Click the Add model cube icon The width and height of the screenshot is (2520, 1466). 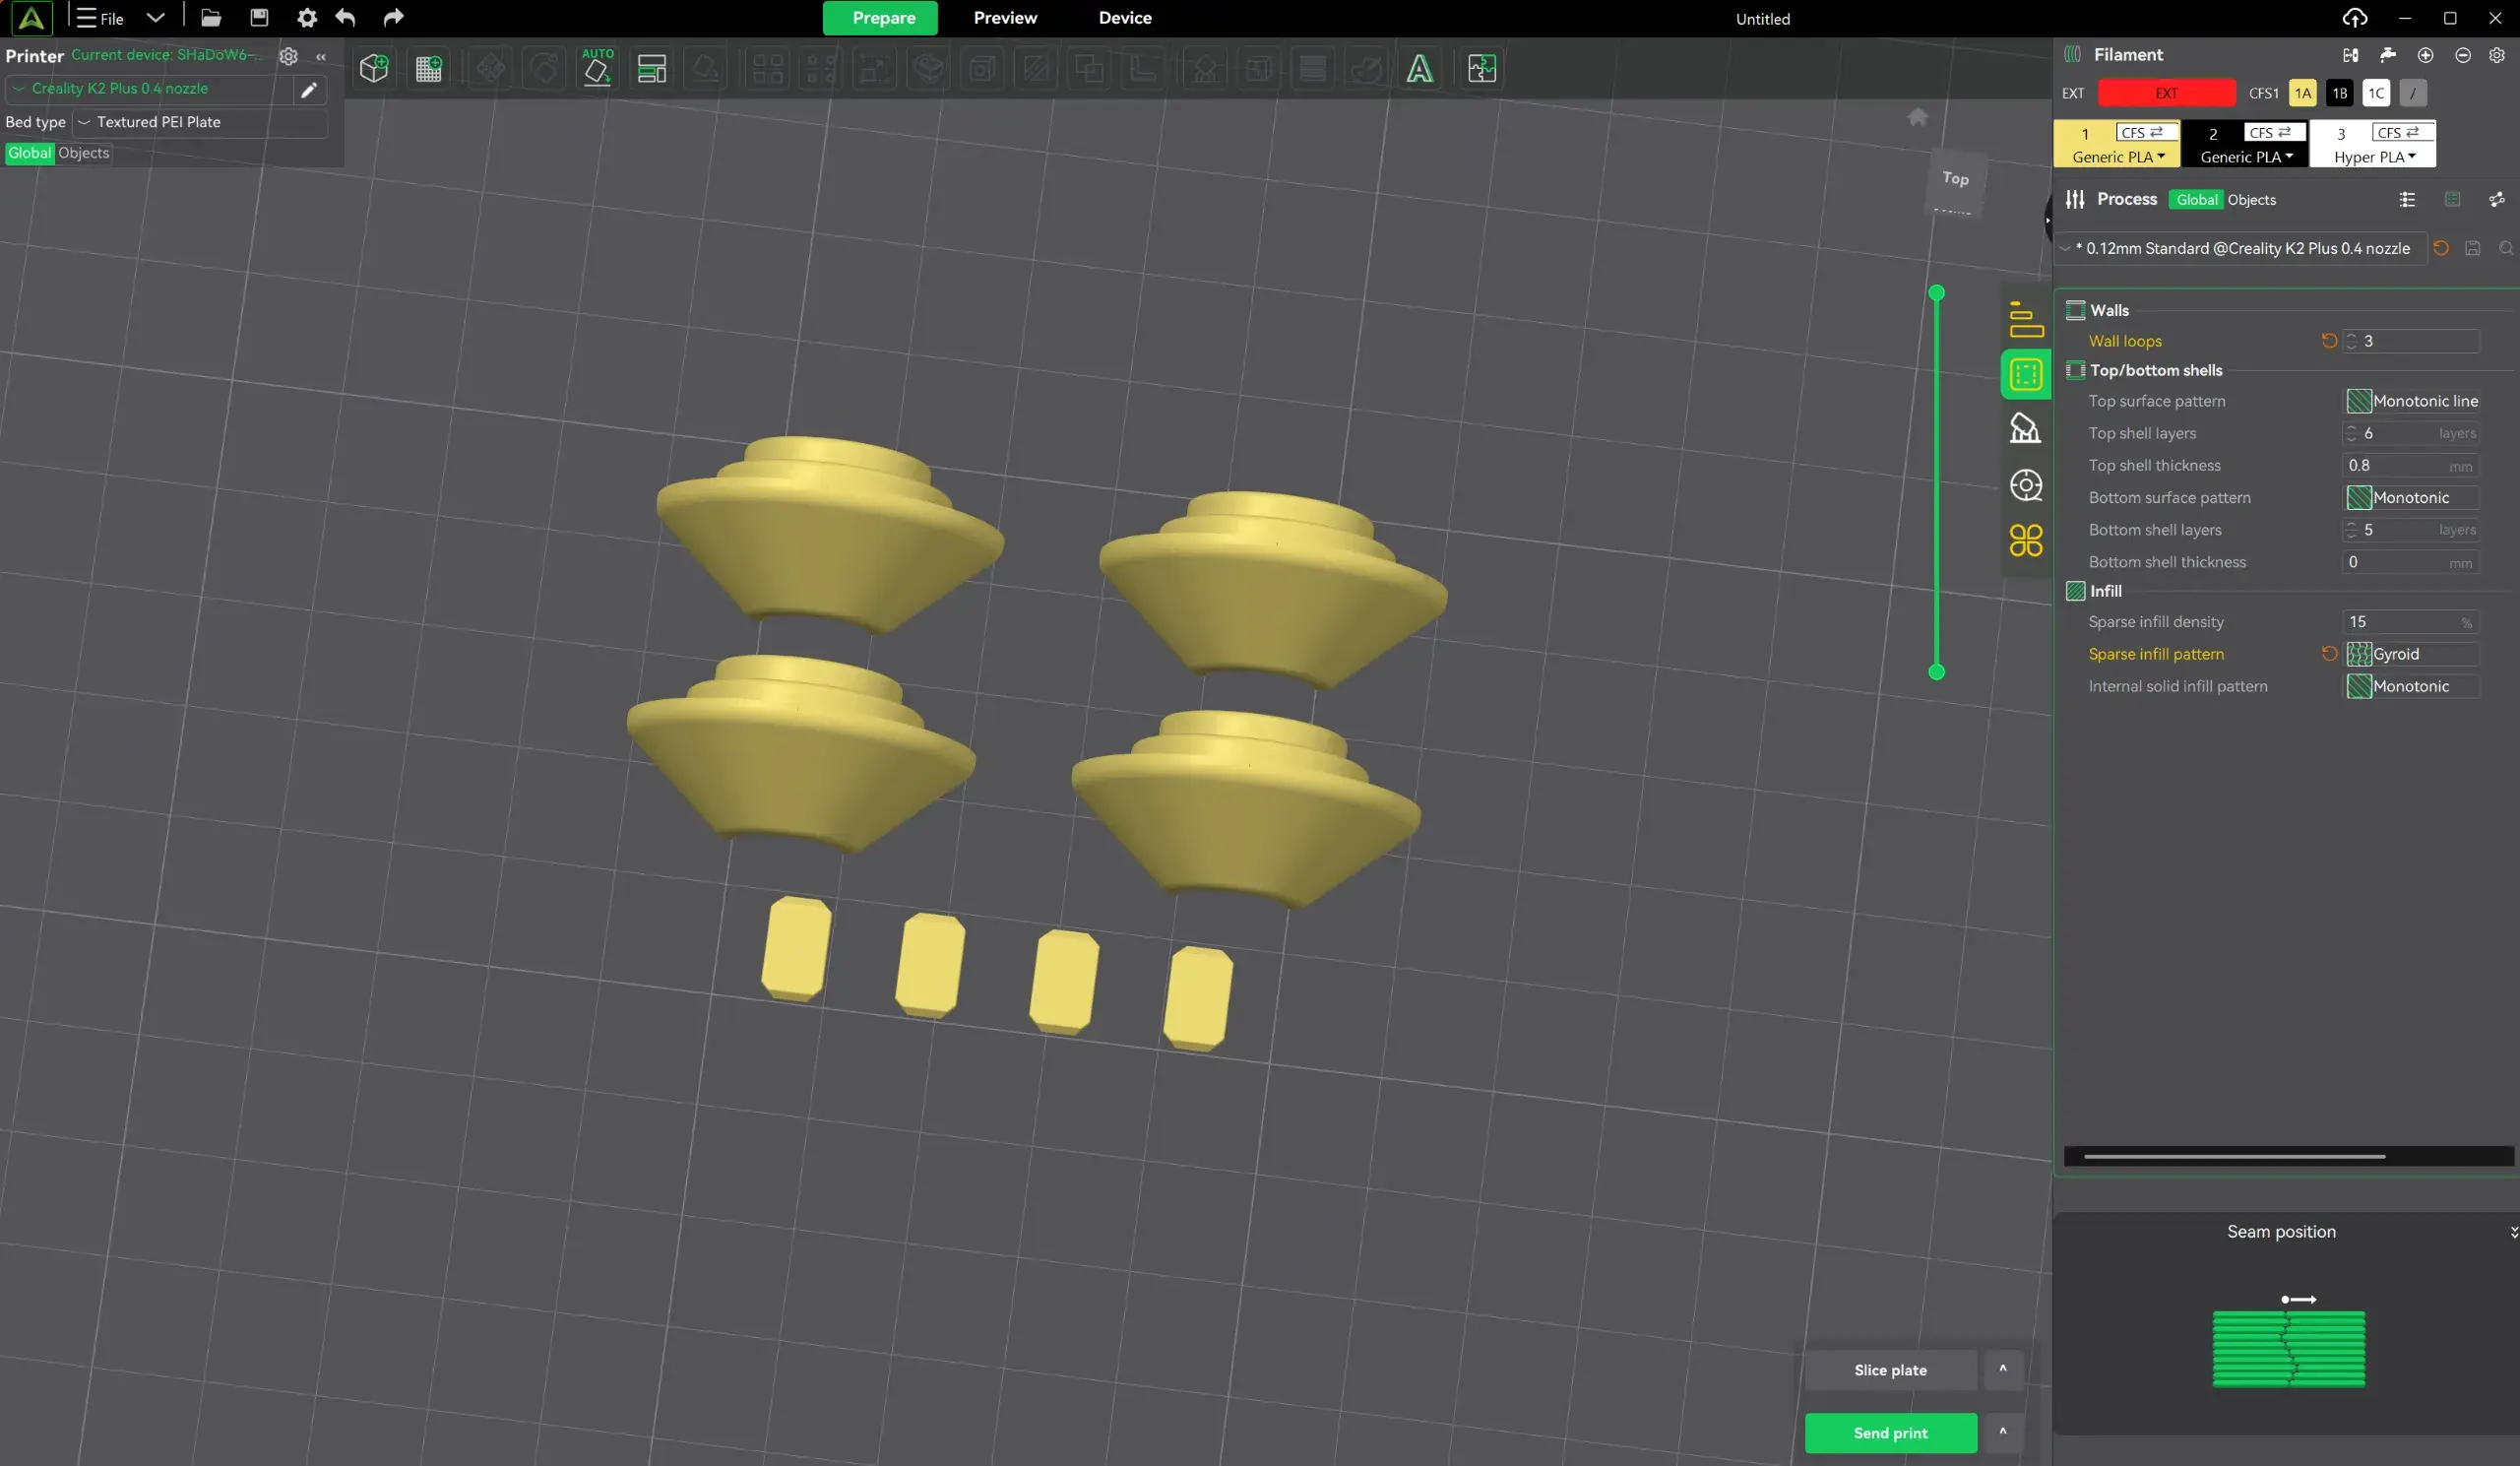pyautogui.click(x=374, y=68)
